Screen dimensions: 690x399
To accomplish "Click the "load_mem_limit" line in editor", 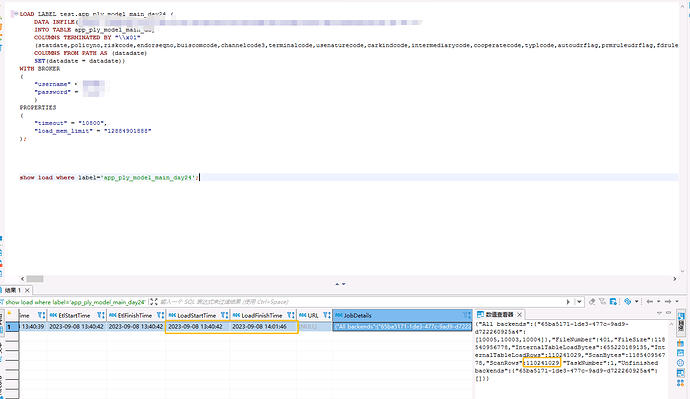I will coord(93,131).
